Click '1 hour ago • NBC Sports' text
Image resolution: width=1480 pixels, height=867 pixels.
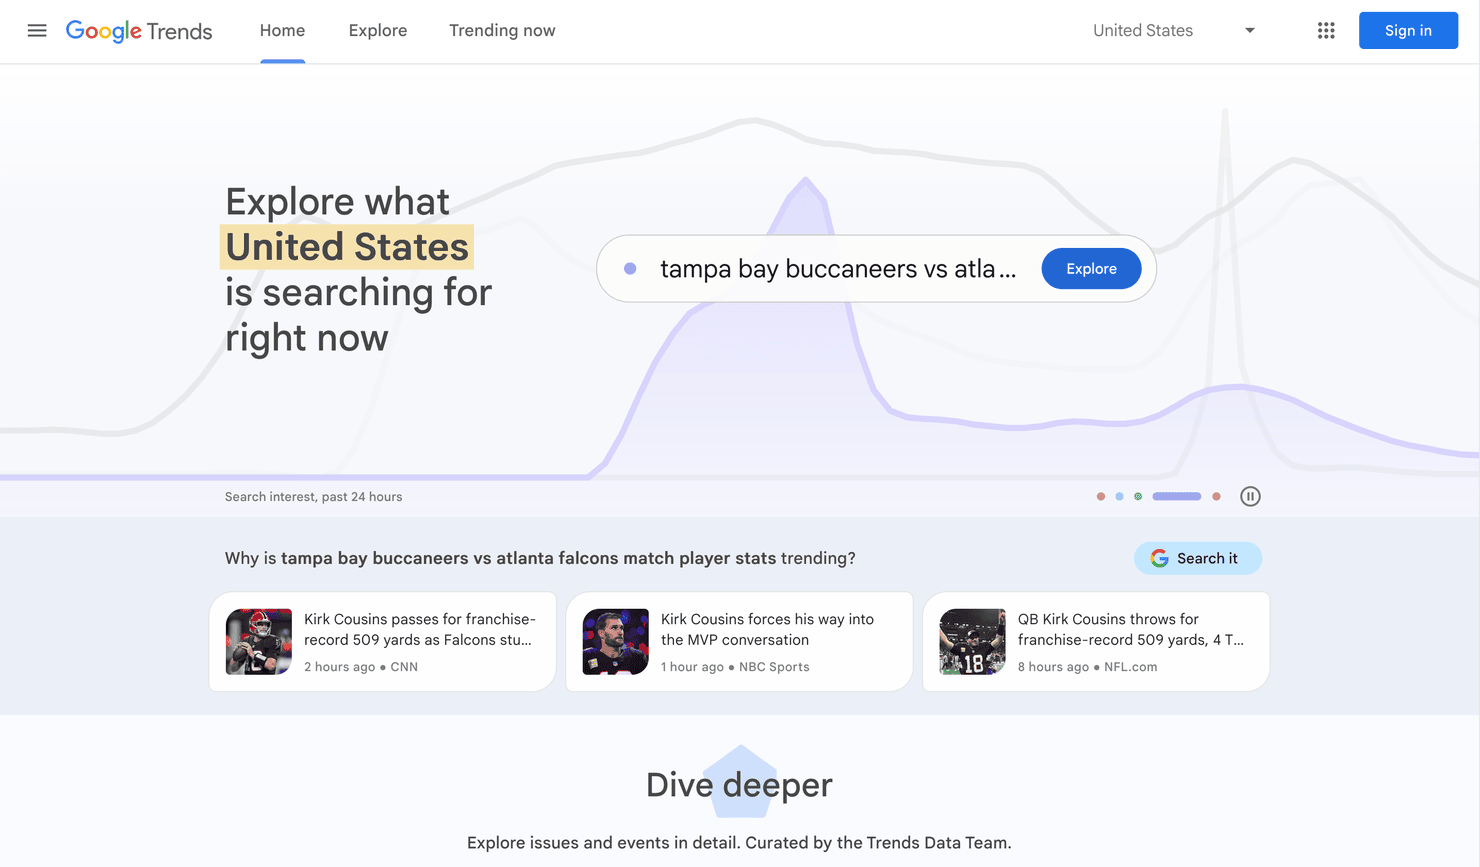735,667
